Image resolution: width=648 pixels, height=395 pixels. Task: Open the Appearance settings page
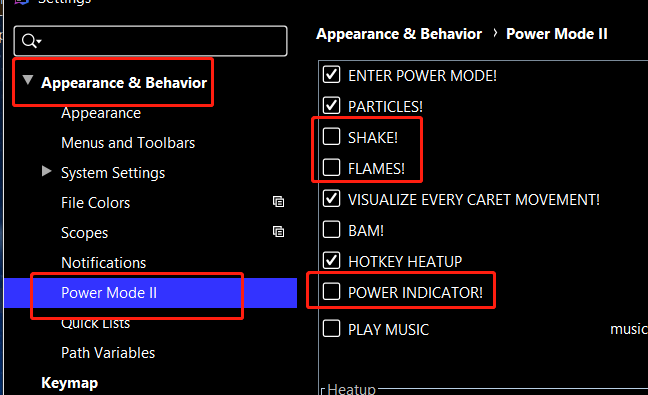101,113
